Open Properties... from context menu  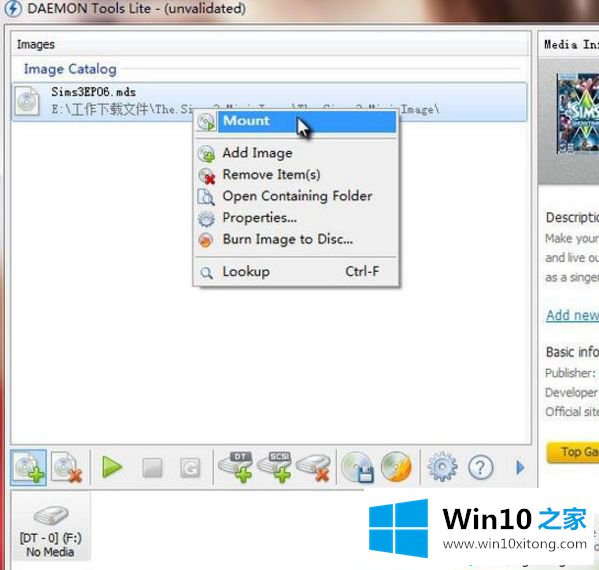pos(296,218)
